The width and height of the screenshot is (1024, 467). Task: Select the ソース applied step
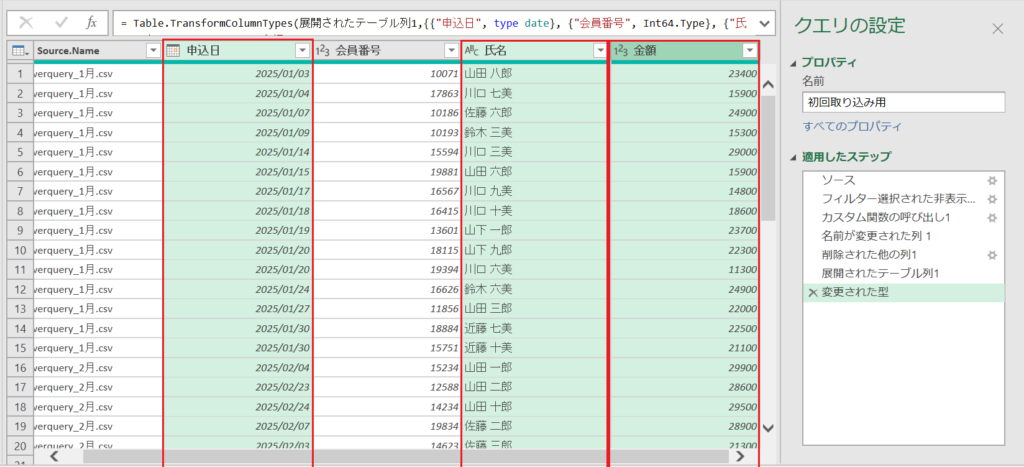coord(838,180)
